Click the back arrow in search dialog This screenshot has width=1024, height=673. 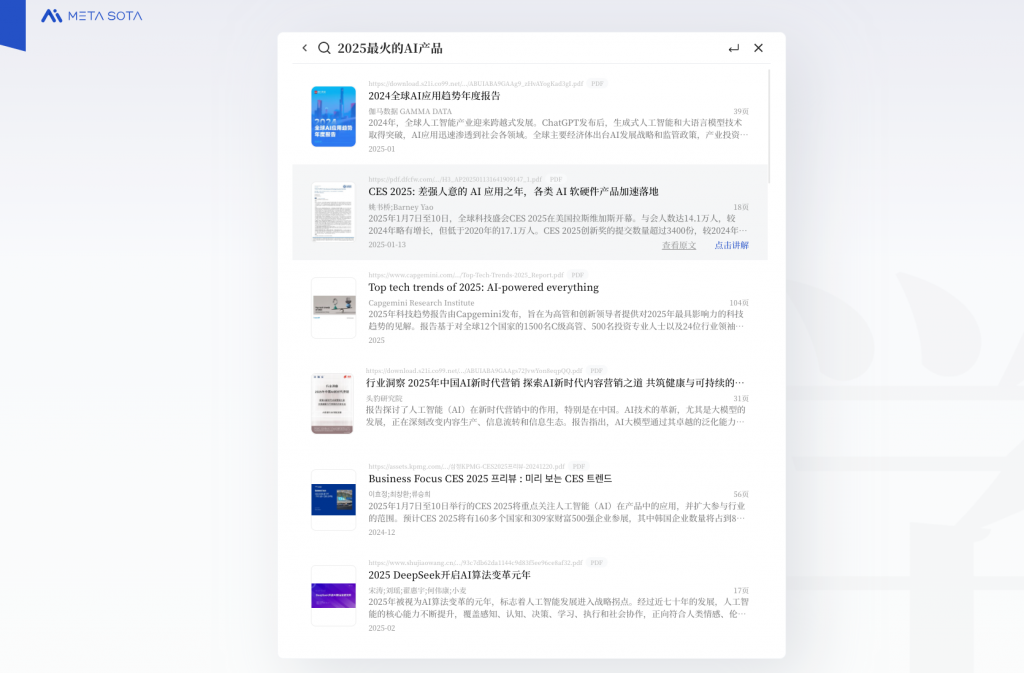click(304, 48)
